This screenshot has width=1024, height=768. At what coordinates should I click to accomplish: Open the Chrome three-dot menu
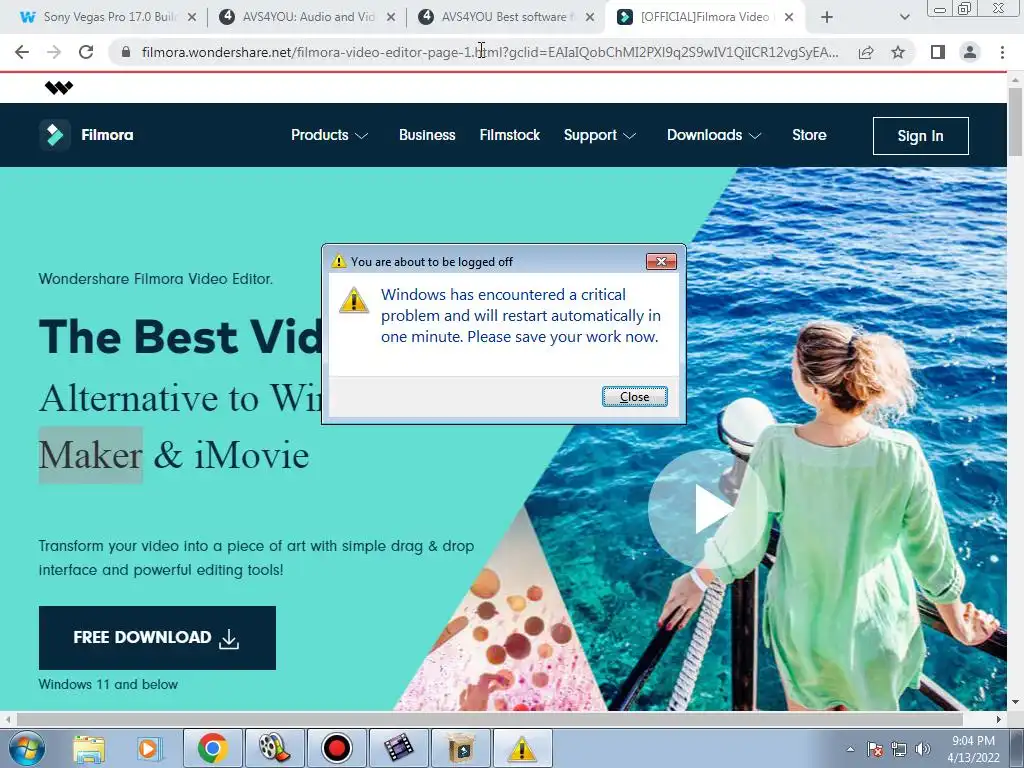pyautogui.click(x=1002, y=52)
